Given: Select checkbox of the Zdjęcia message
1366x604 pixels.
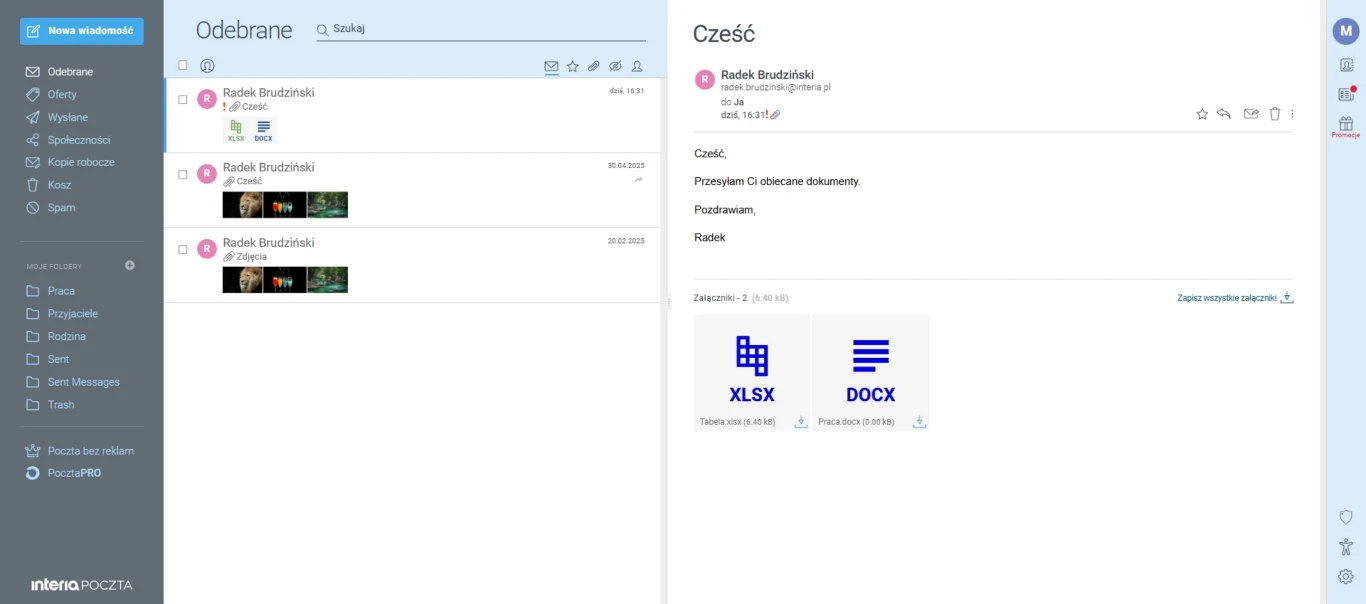Looking at the screenshot, I should pyautogui.click(x=183, y=249).
